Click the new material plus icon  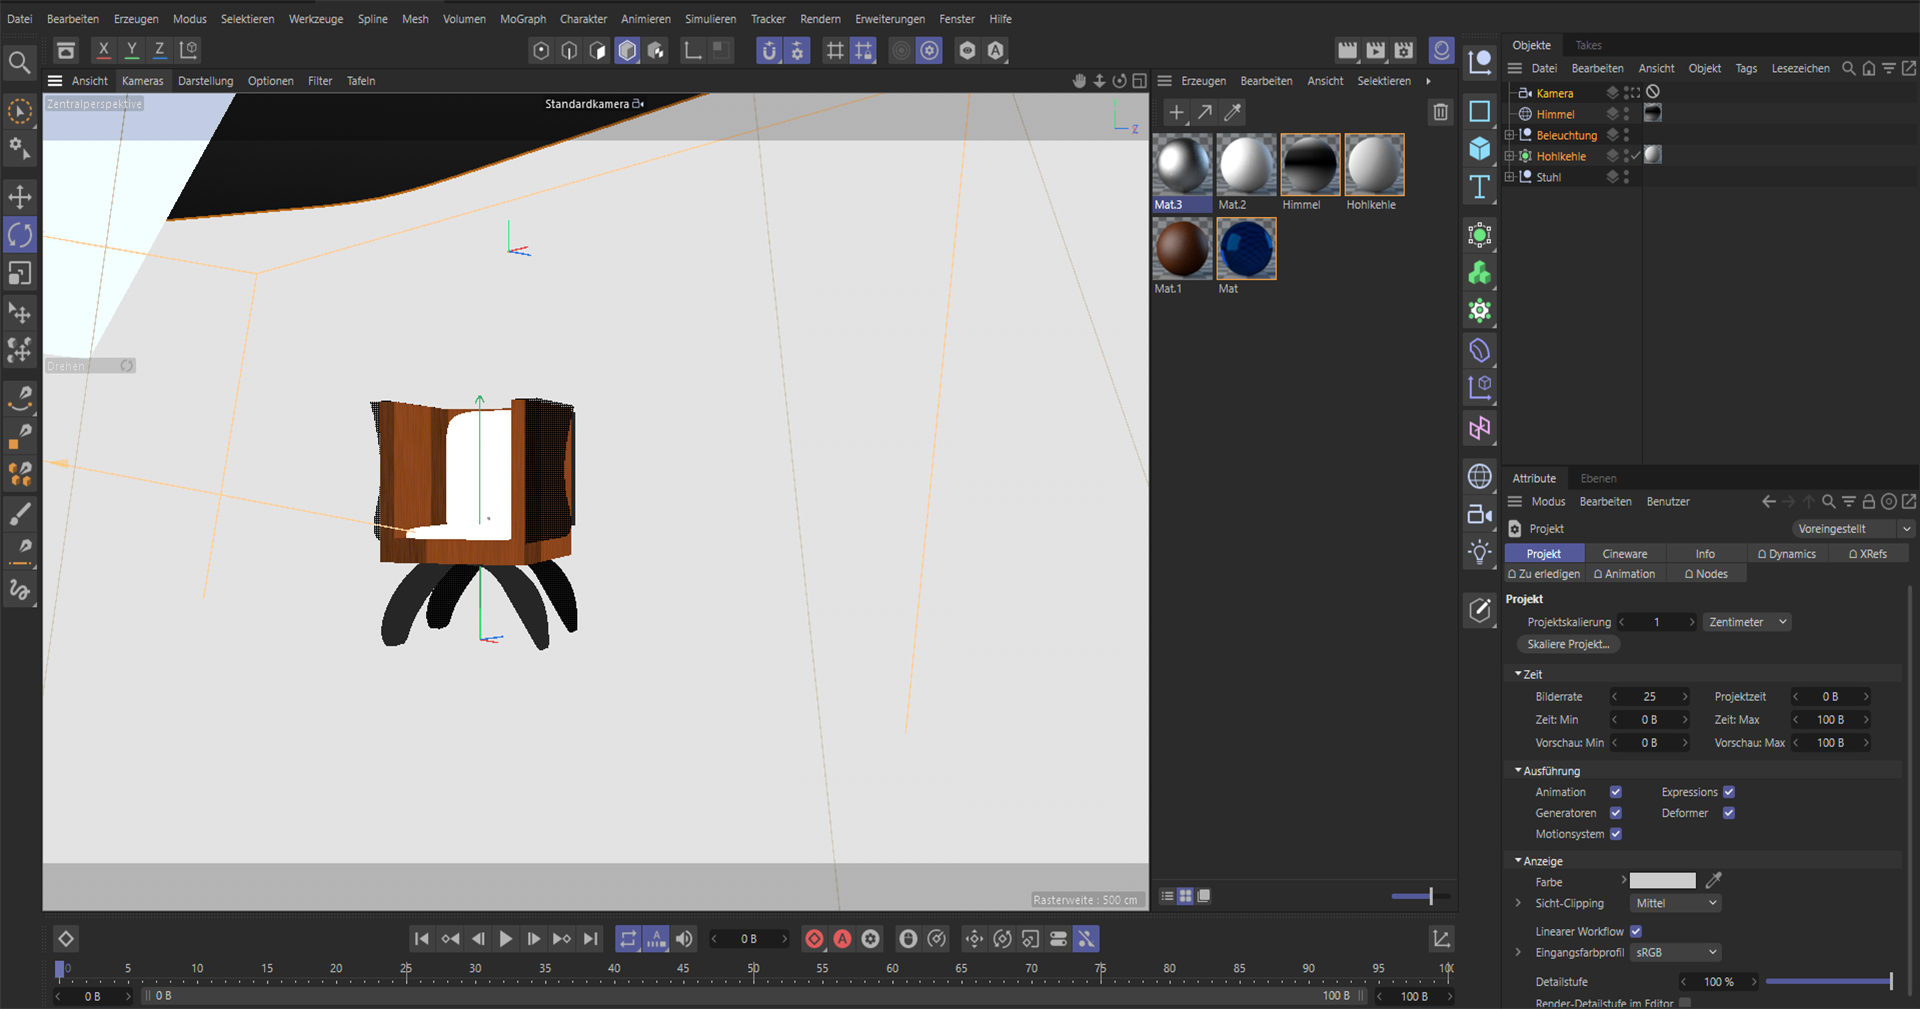coord(1176,112)
